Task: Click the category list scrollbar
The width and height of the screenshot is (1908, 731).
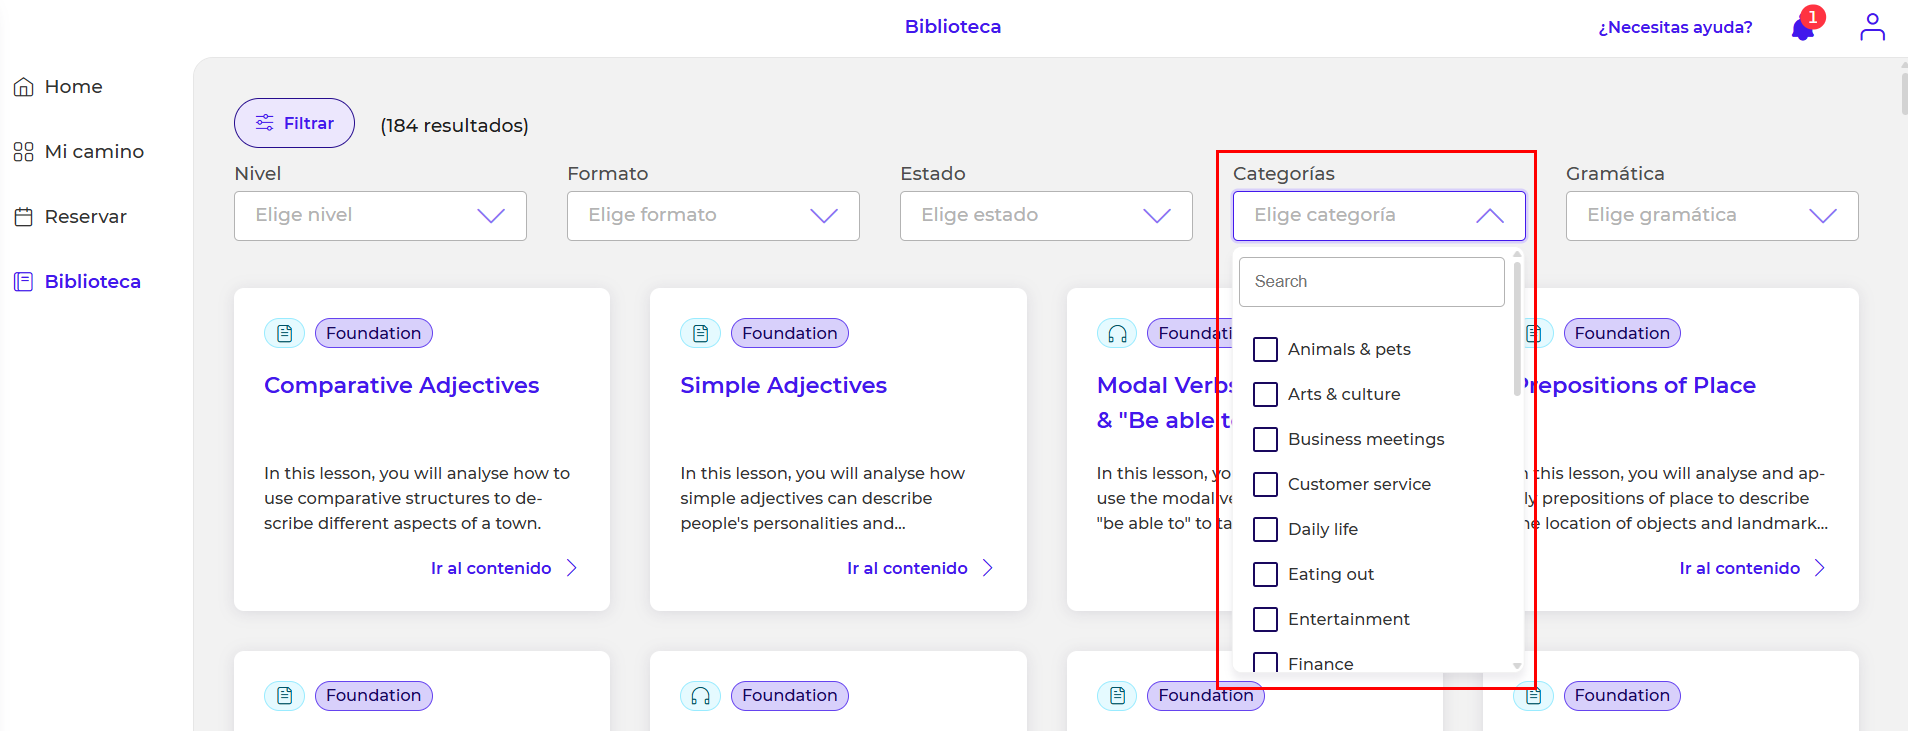Action: click(x=1517, y=330)
